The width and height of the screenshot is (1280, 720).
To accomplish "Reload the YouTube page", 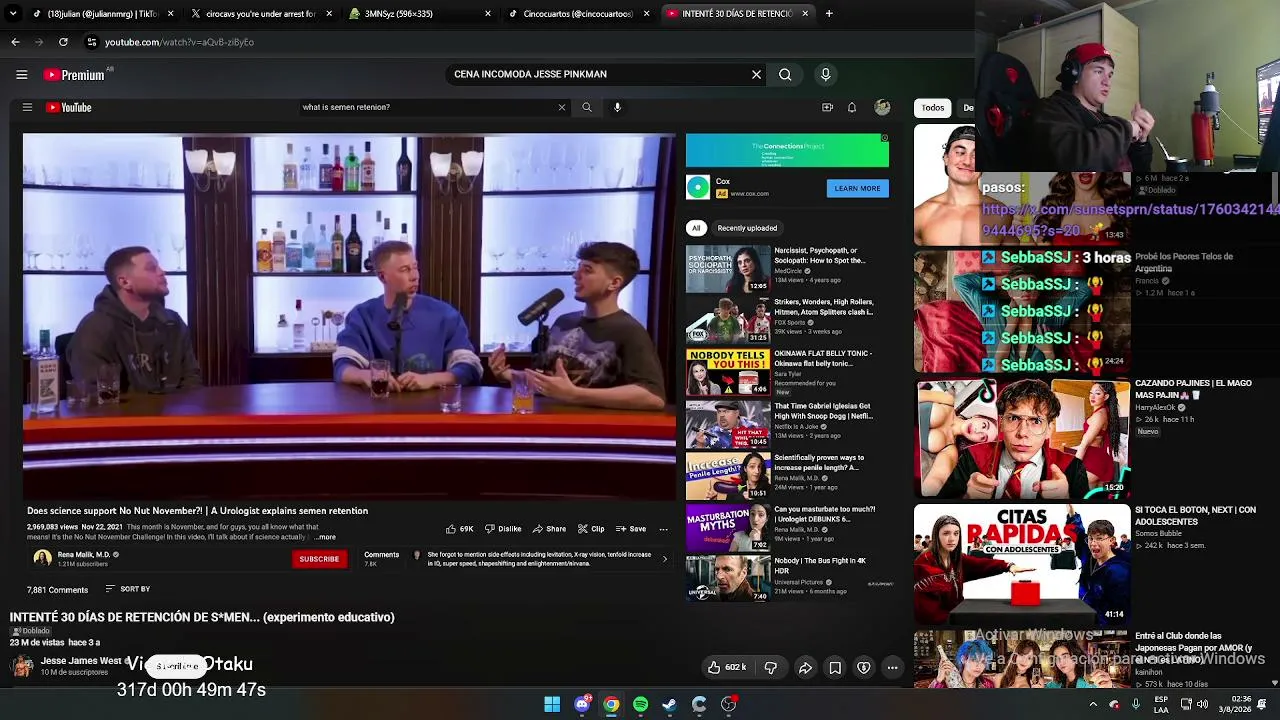I will pyautogui.click(x=63, y=42).
